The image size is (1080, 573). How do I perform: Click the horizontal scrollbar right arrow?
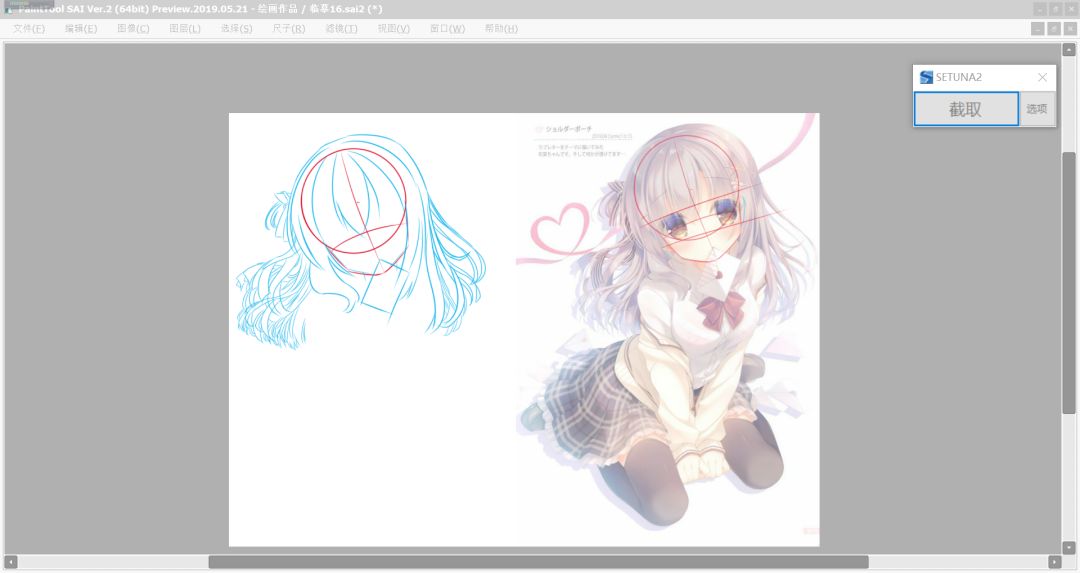point(1055,562)
